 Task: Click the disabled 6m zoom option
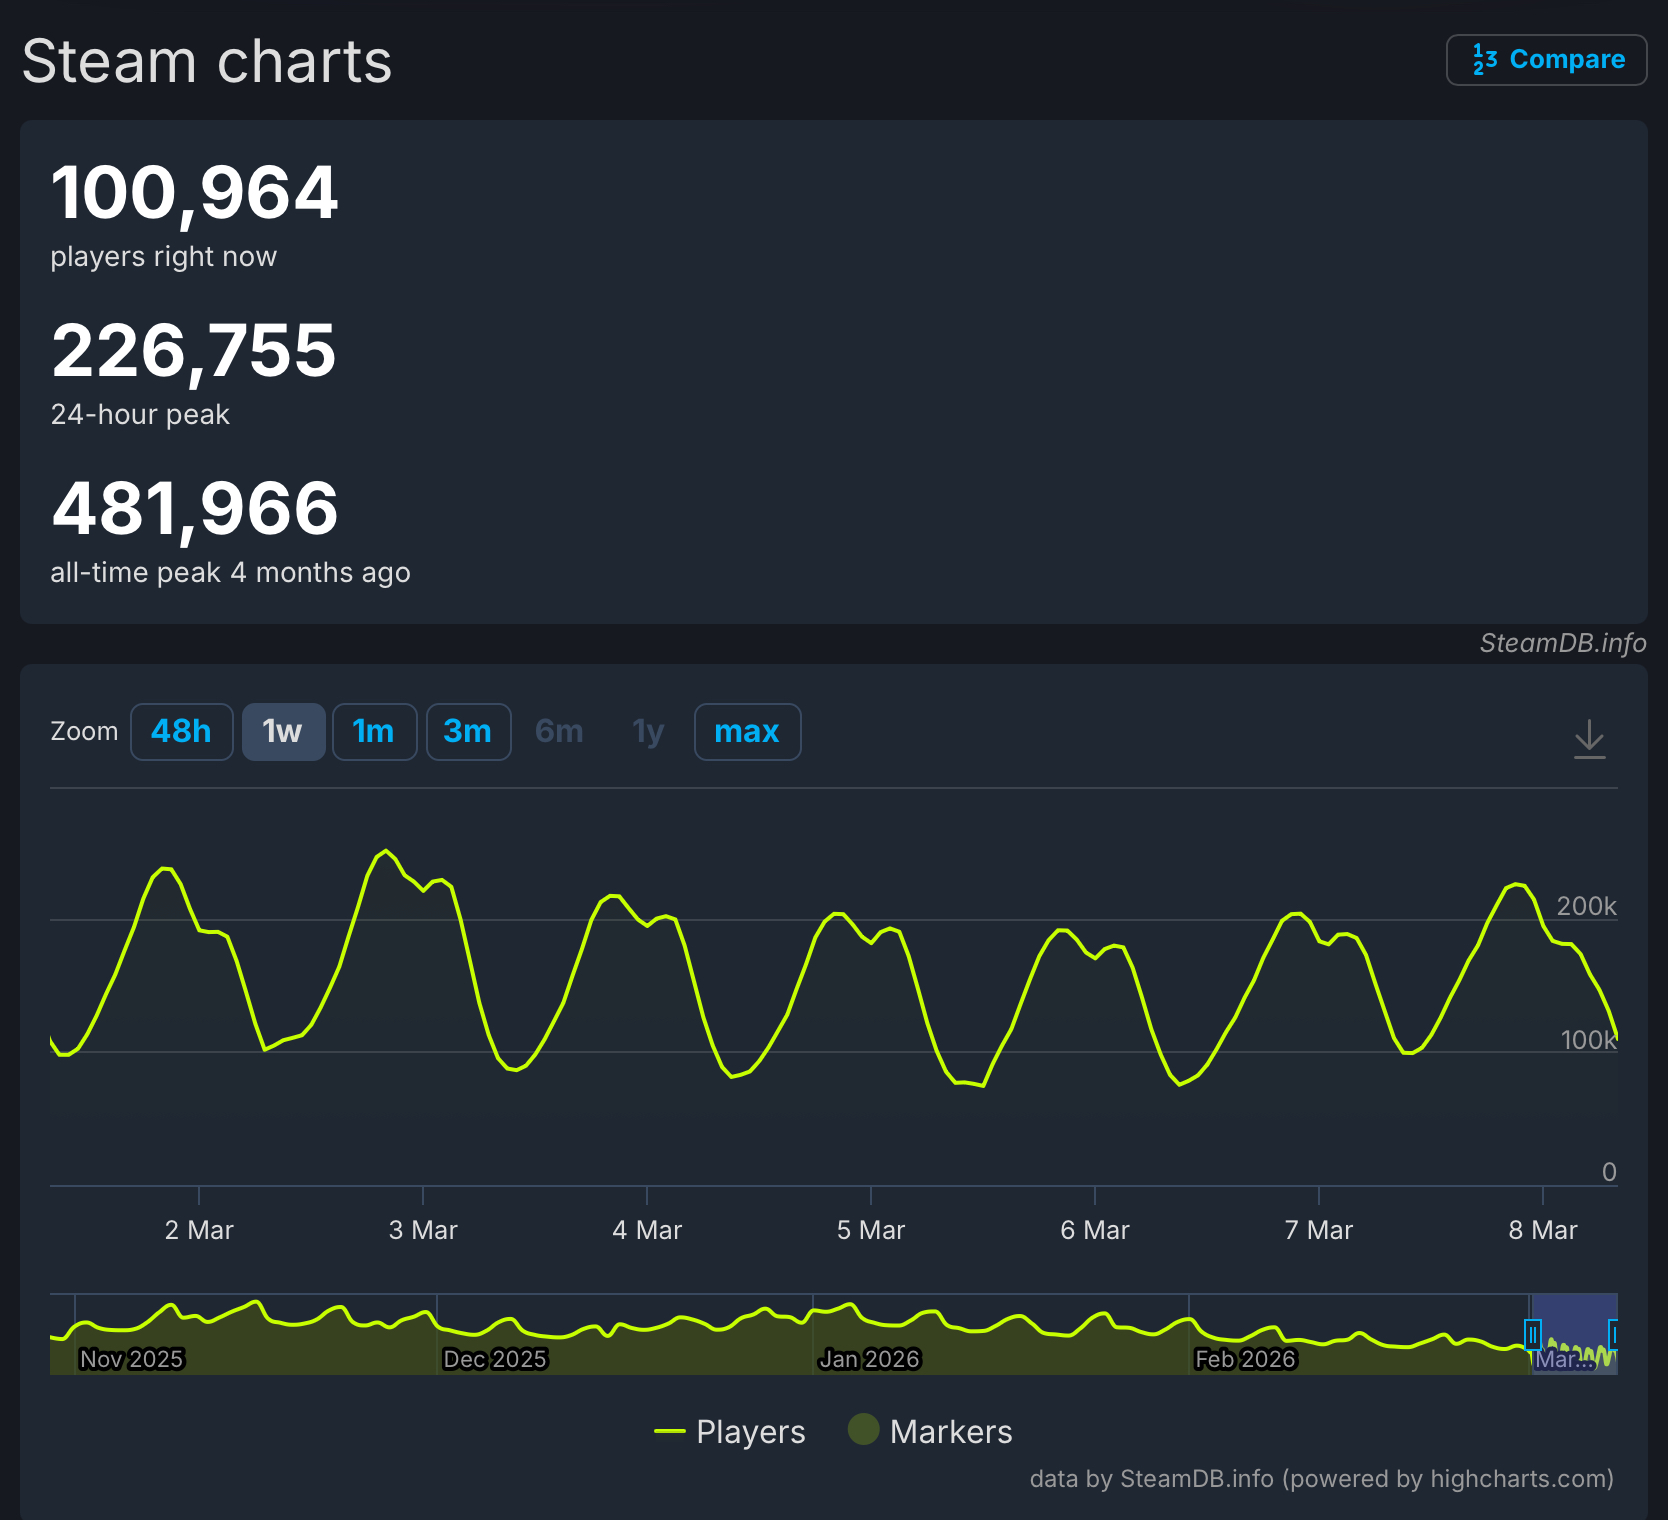tap(559, 732)
